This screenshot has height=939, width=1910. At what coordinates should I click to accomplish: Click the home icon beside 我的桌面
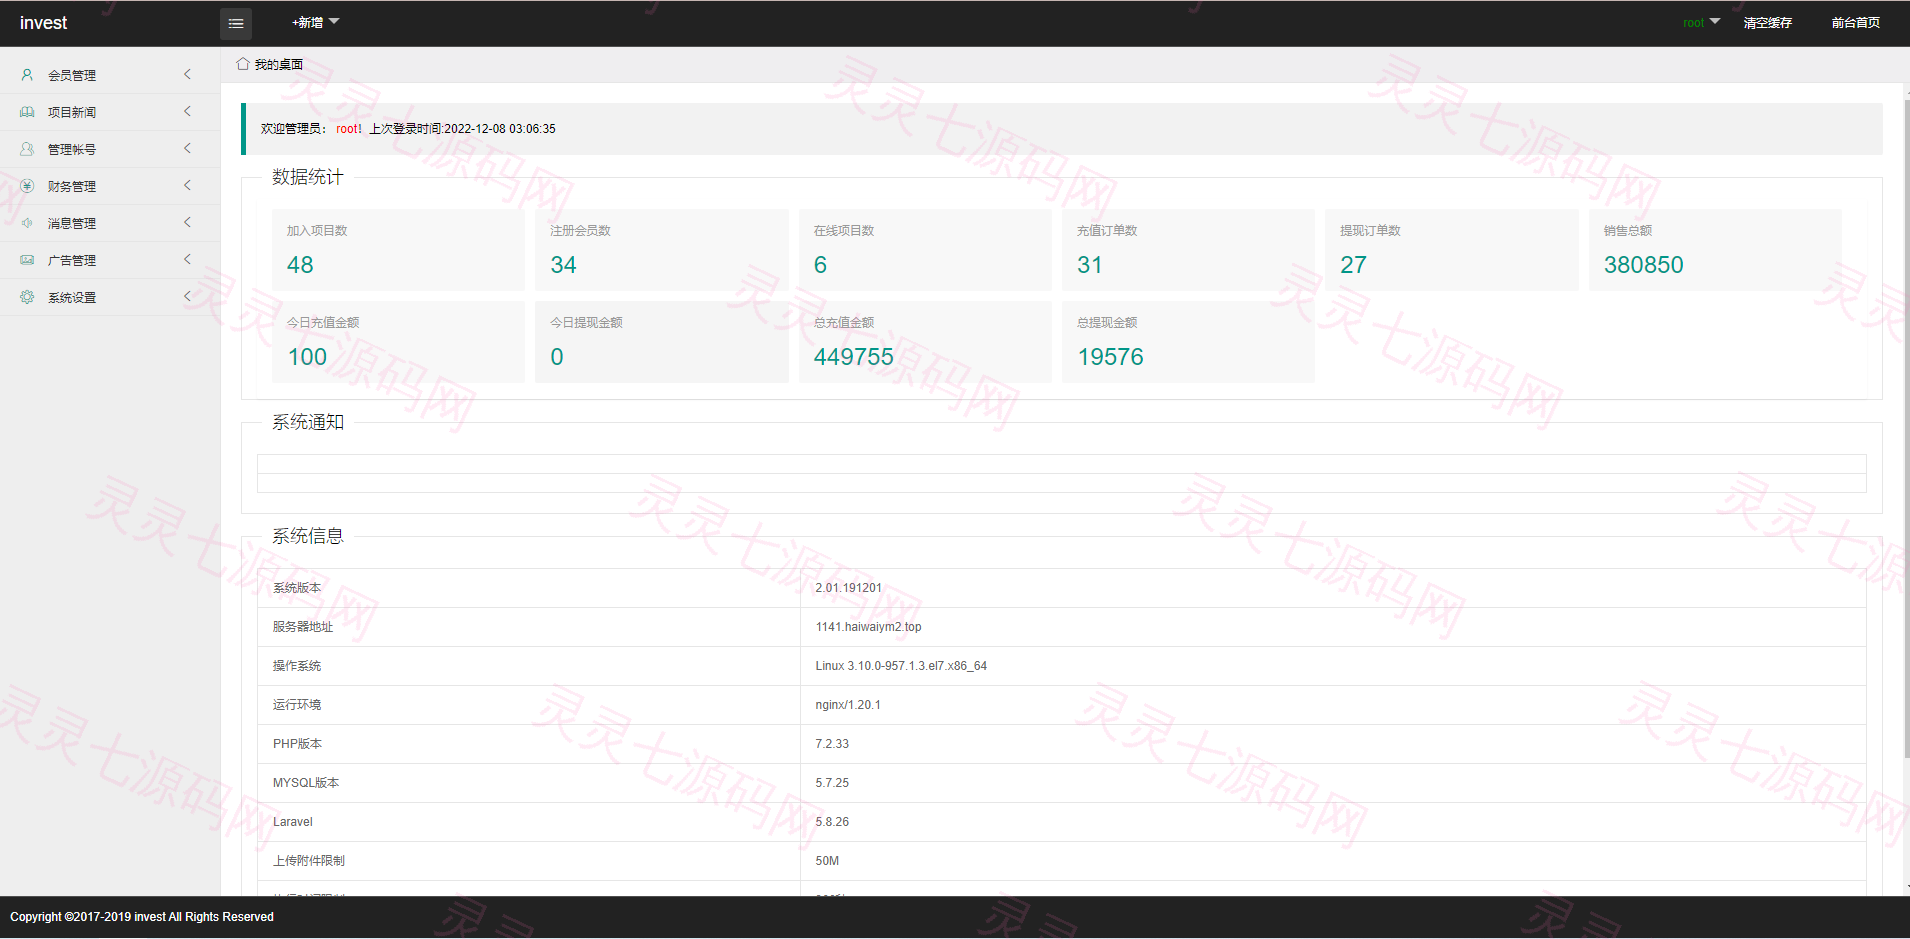click(x=243, y=64)
